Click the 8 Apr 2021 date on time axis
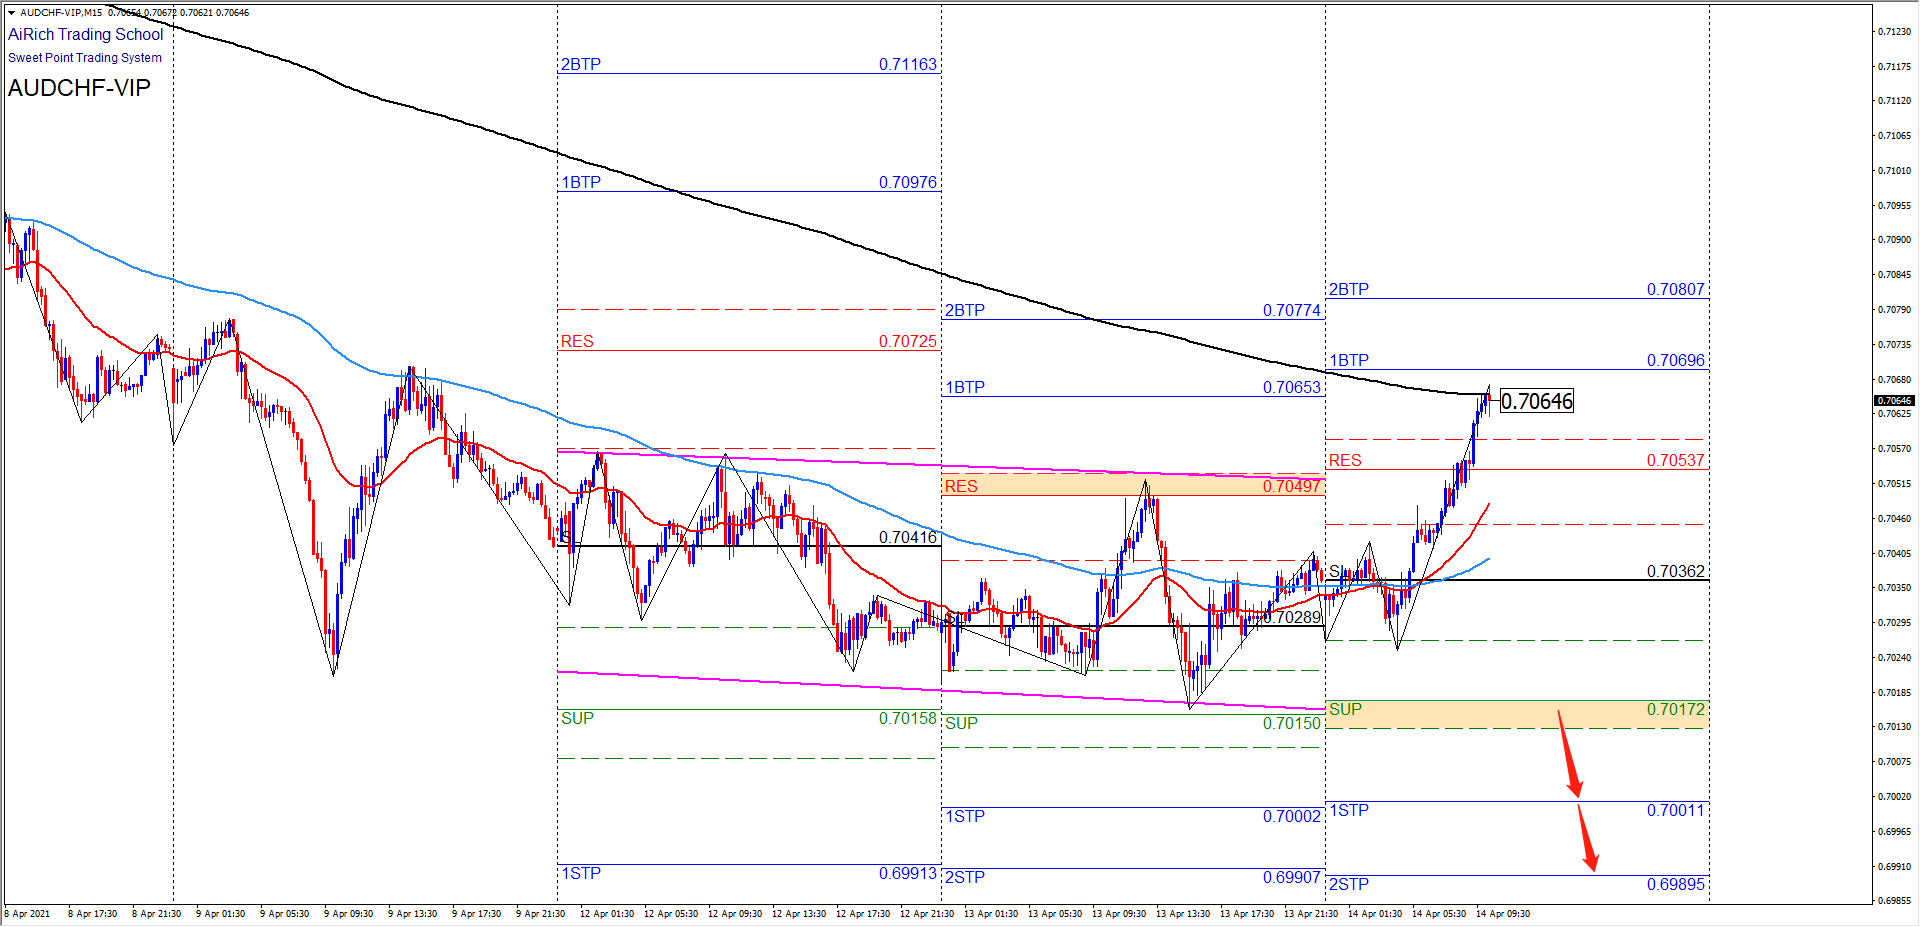Image resolution: width=1920 pixels, height=927 pixels. click(27, 914)
